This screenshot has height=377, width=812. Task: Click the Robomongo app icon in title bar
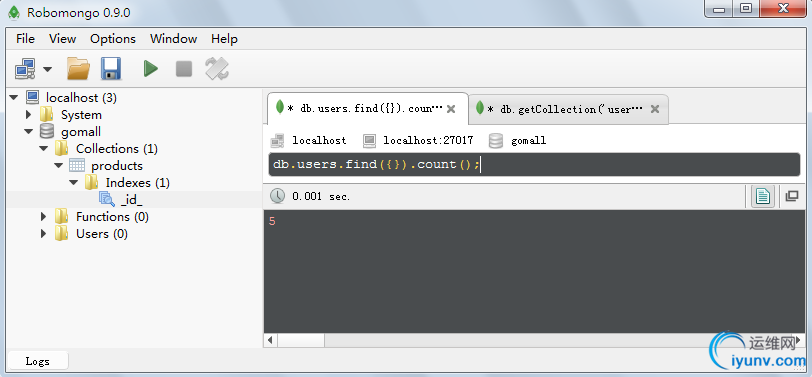pos(14,12)
